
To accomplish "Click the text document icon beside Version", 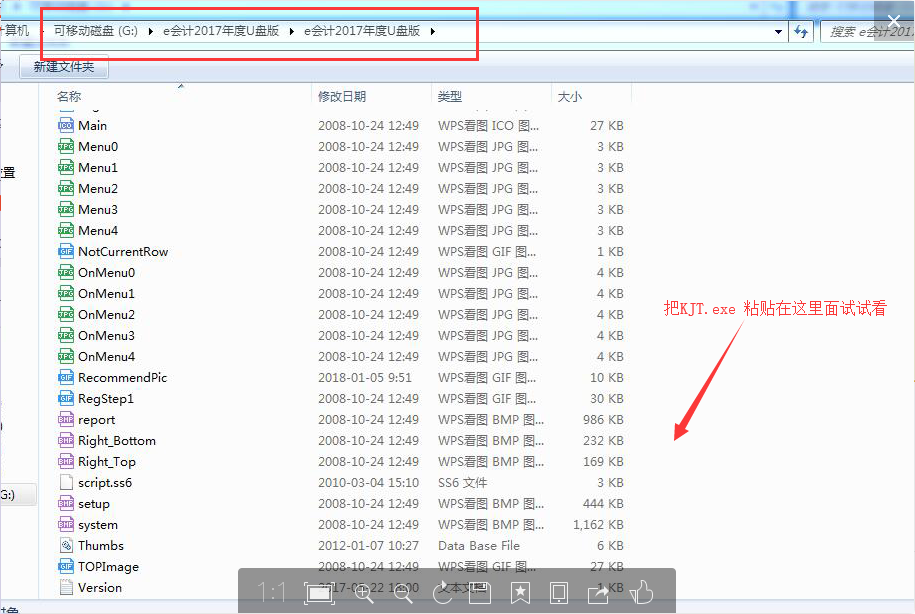I will 65,588.
